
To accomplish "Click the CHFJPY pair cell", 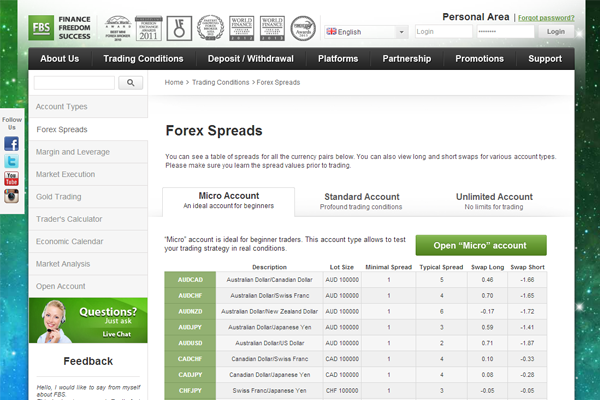I will coord(190,391).
